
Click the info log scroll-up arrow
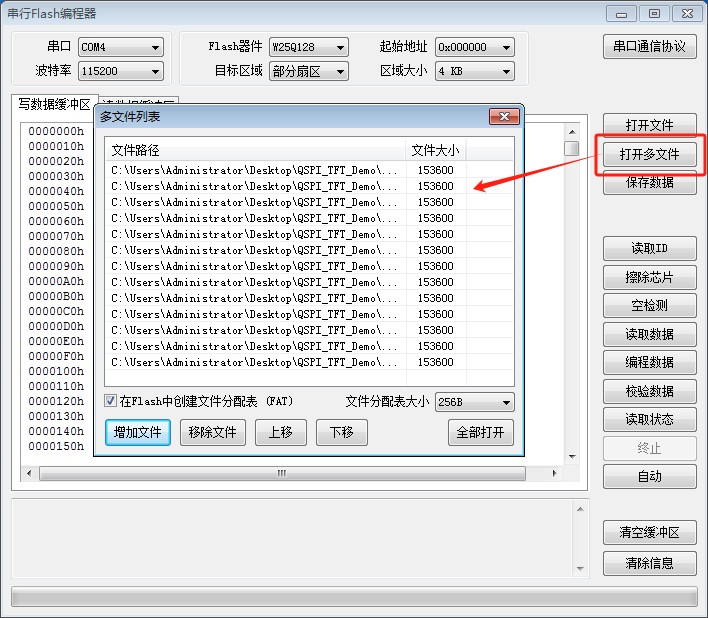[x=580, y=509]
